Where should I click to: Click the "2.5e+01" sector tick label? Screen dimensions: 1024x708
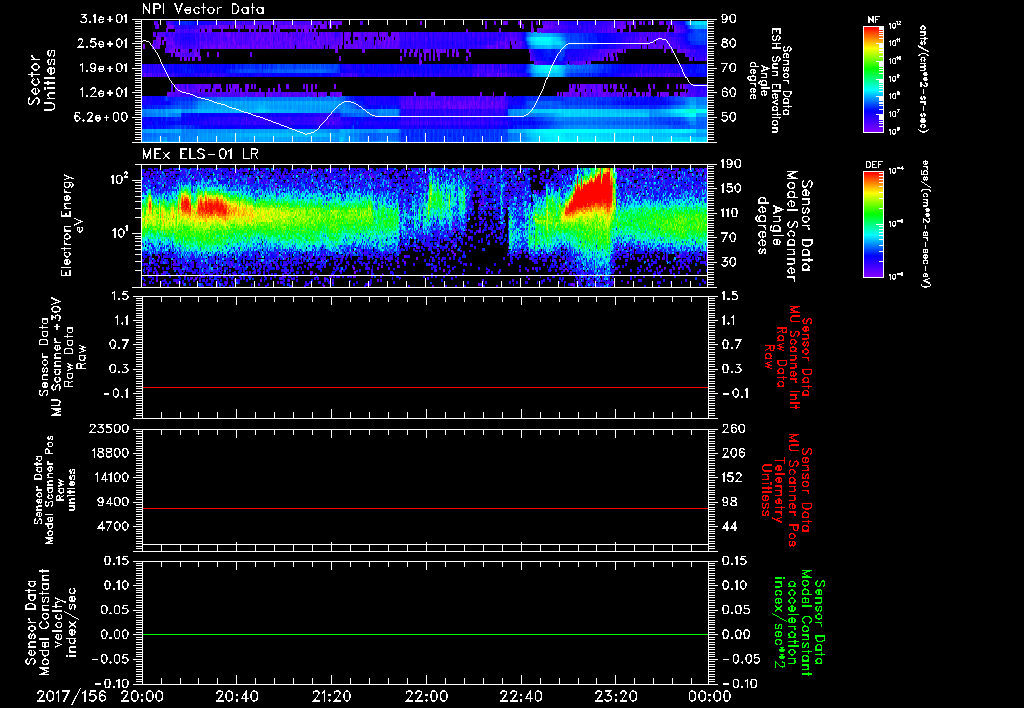tap(104, 43)
